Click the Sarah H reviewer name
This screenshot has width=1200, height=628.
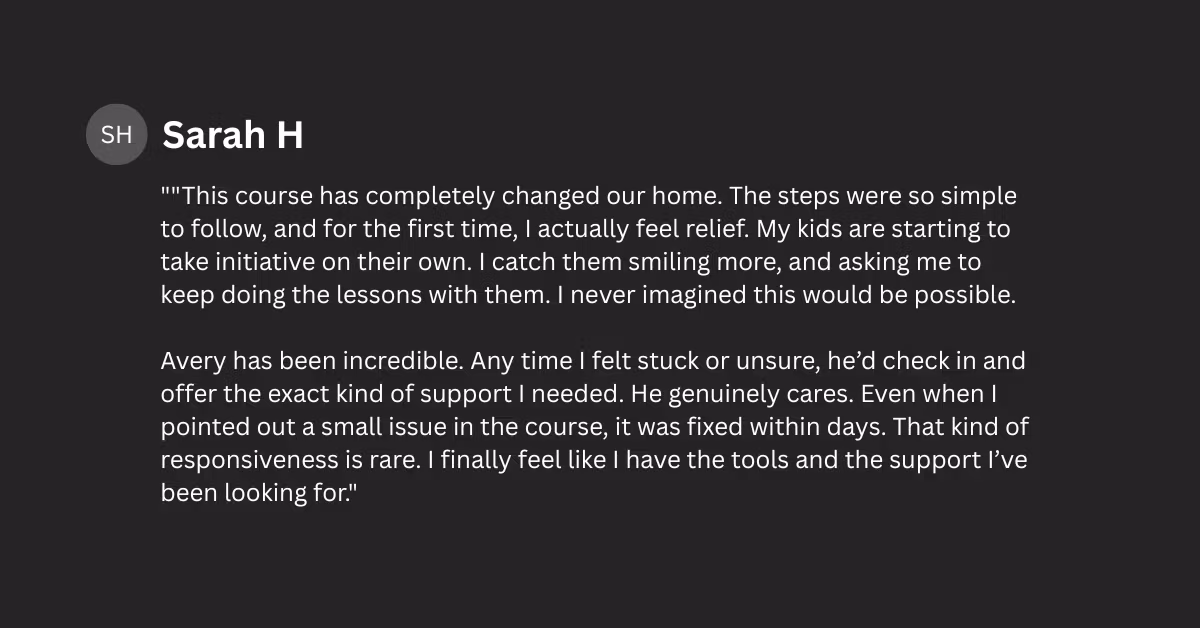pyautogui.click(x=233, y=135)
